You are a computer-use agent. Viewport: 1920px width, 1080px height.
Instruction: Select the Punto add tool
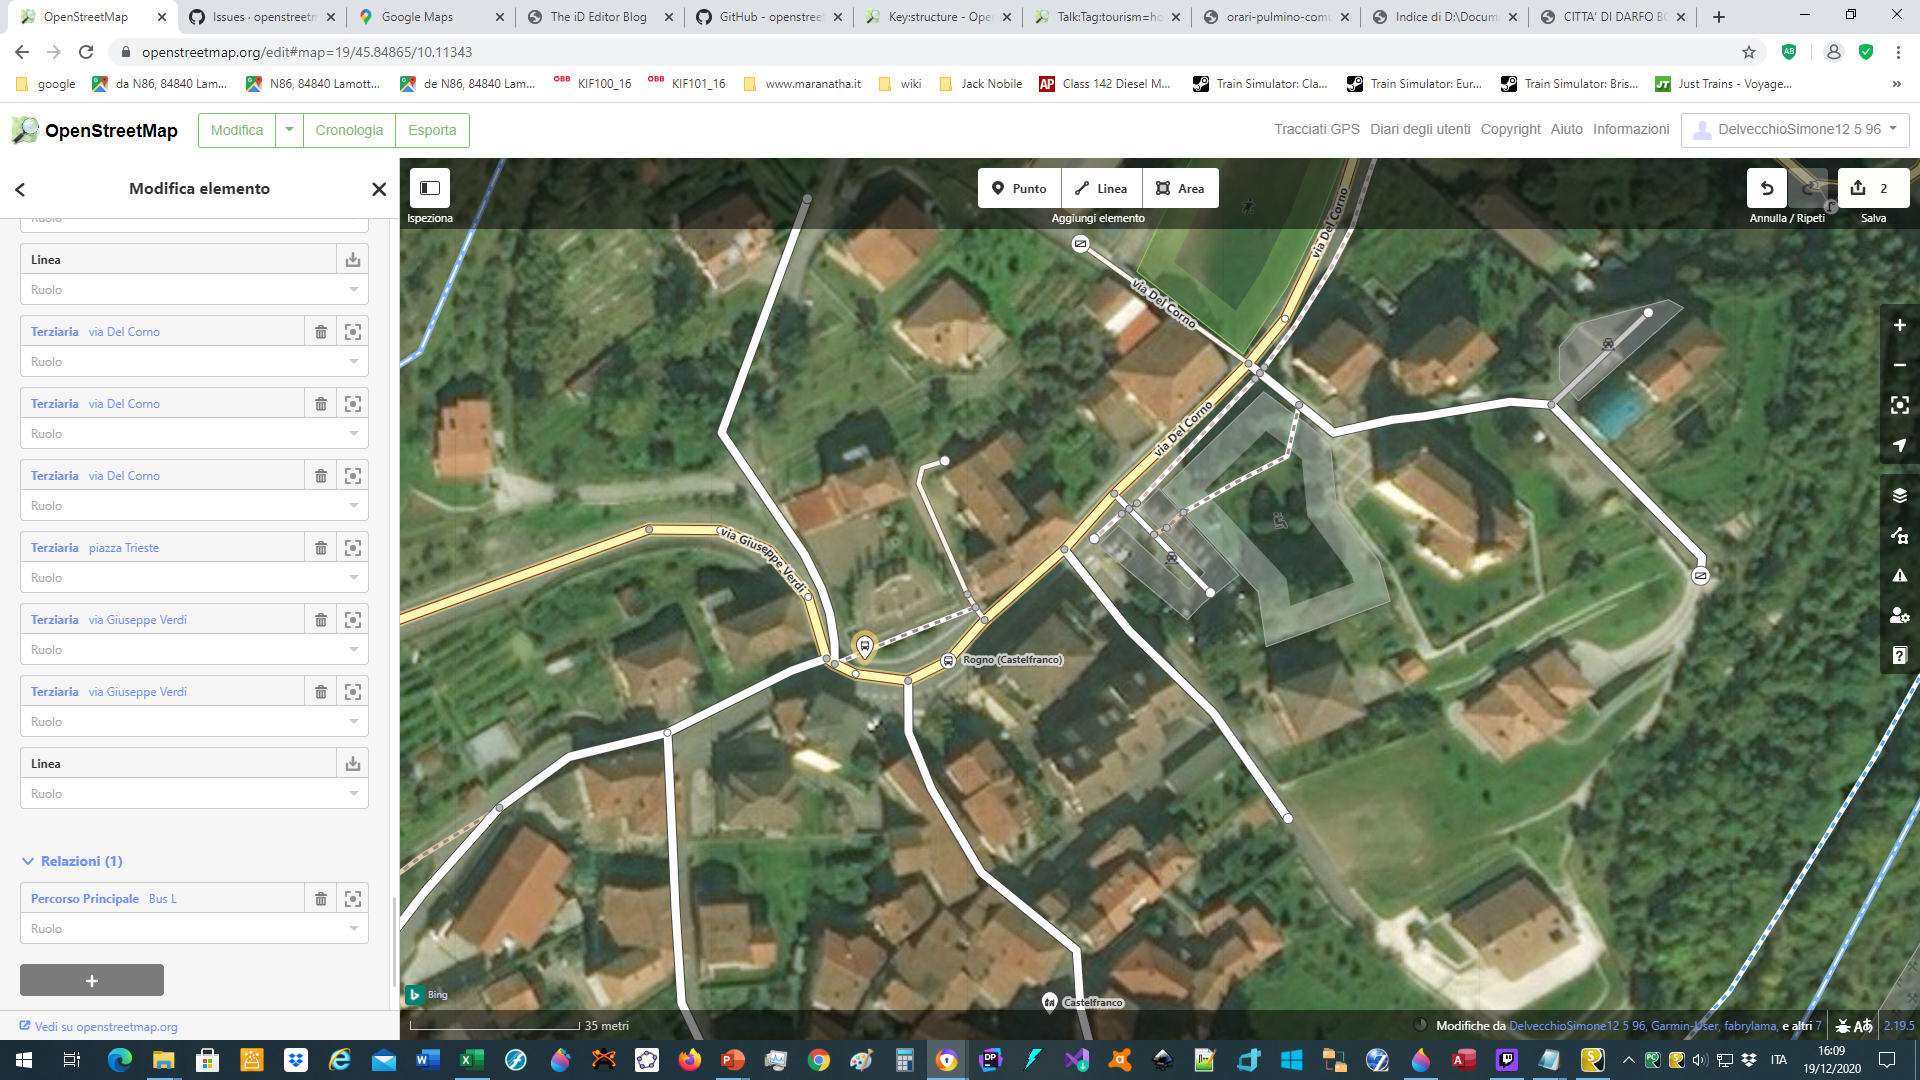1019,188
